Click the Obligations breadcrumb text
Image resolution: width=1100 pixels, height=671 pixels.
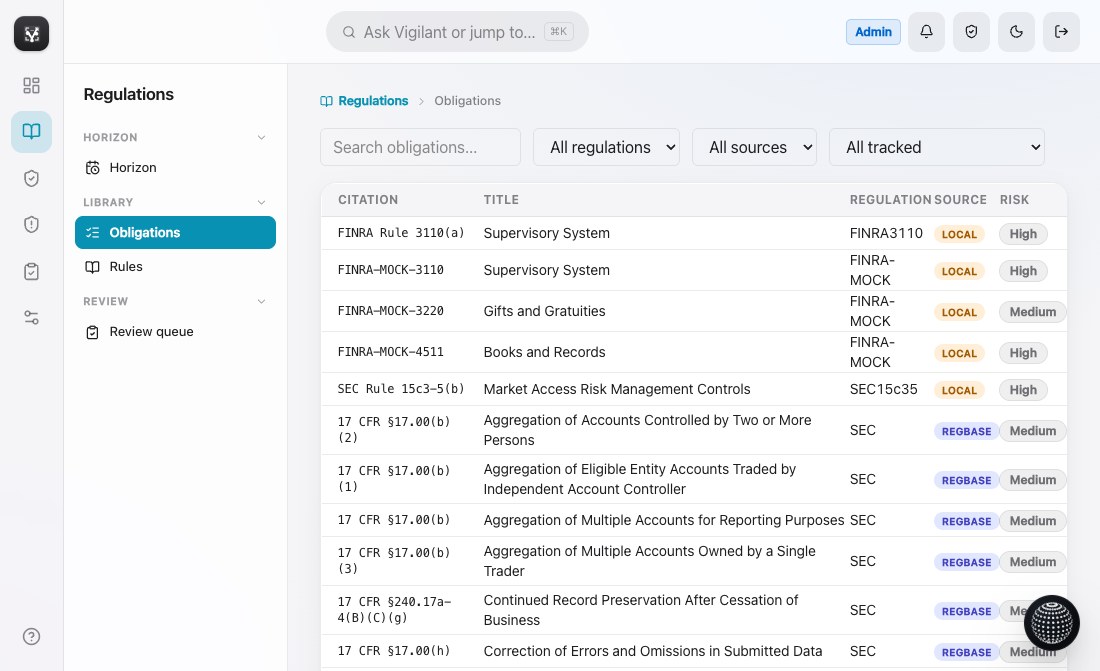pos(467,101)
